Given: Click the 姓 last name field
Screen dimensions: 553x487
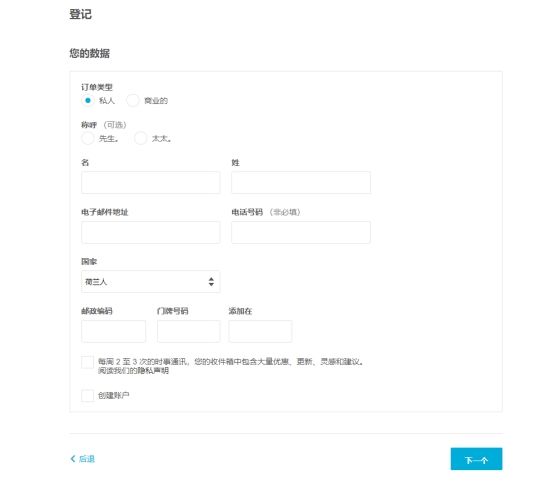Looking at the screenshot, I should 301,183.
